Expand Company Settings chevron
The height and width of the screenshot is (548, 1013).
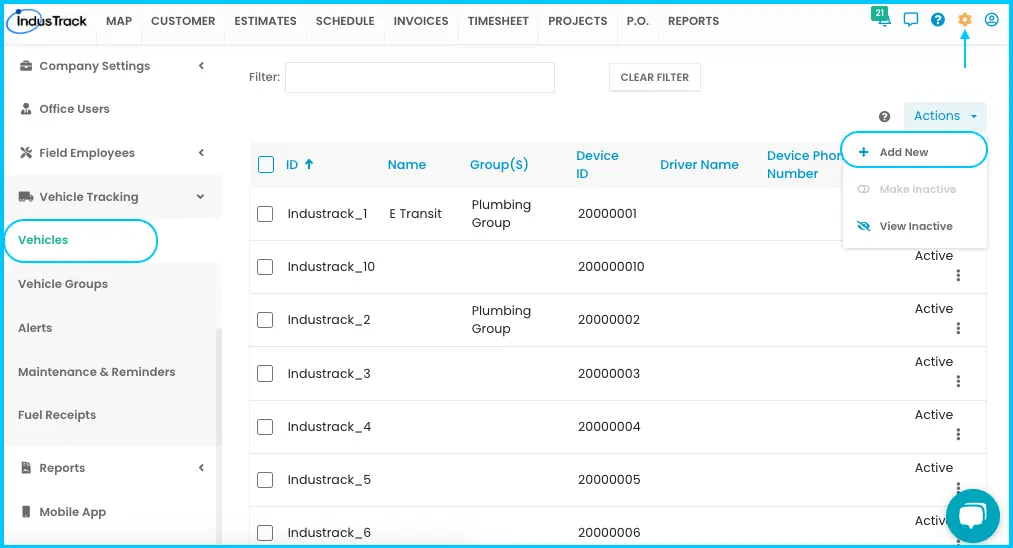(202, 66)
